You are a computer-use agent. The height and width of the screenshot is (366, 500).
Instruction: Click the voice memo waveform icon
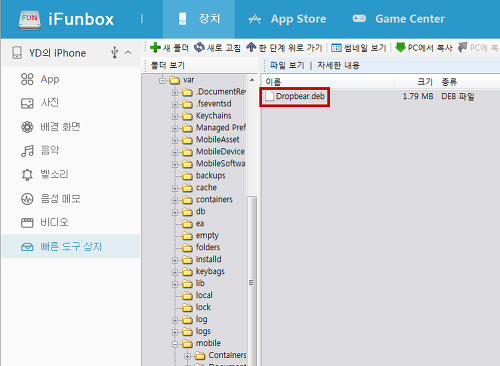coord(27,199)
